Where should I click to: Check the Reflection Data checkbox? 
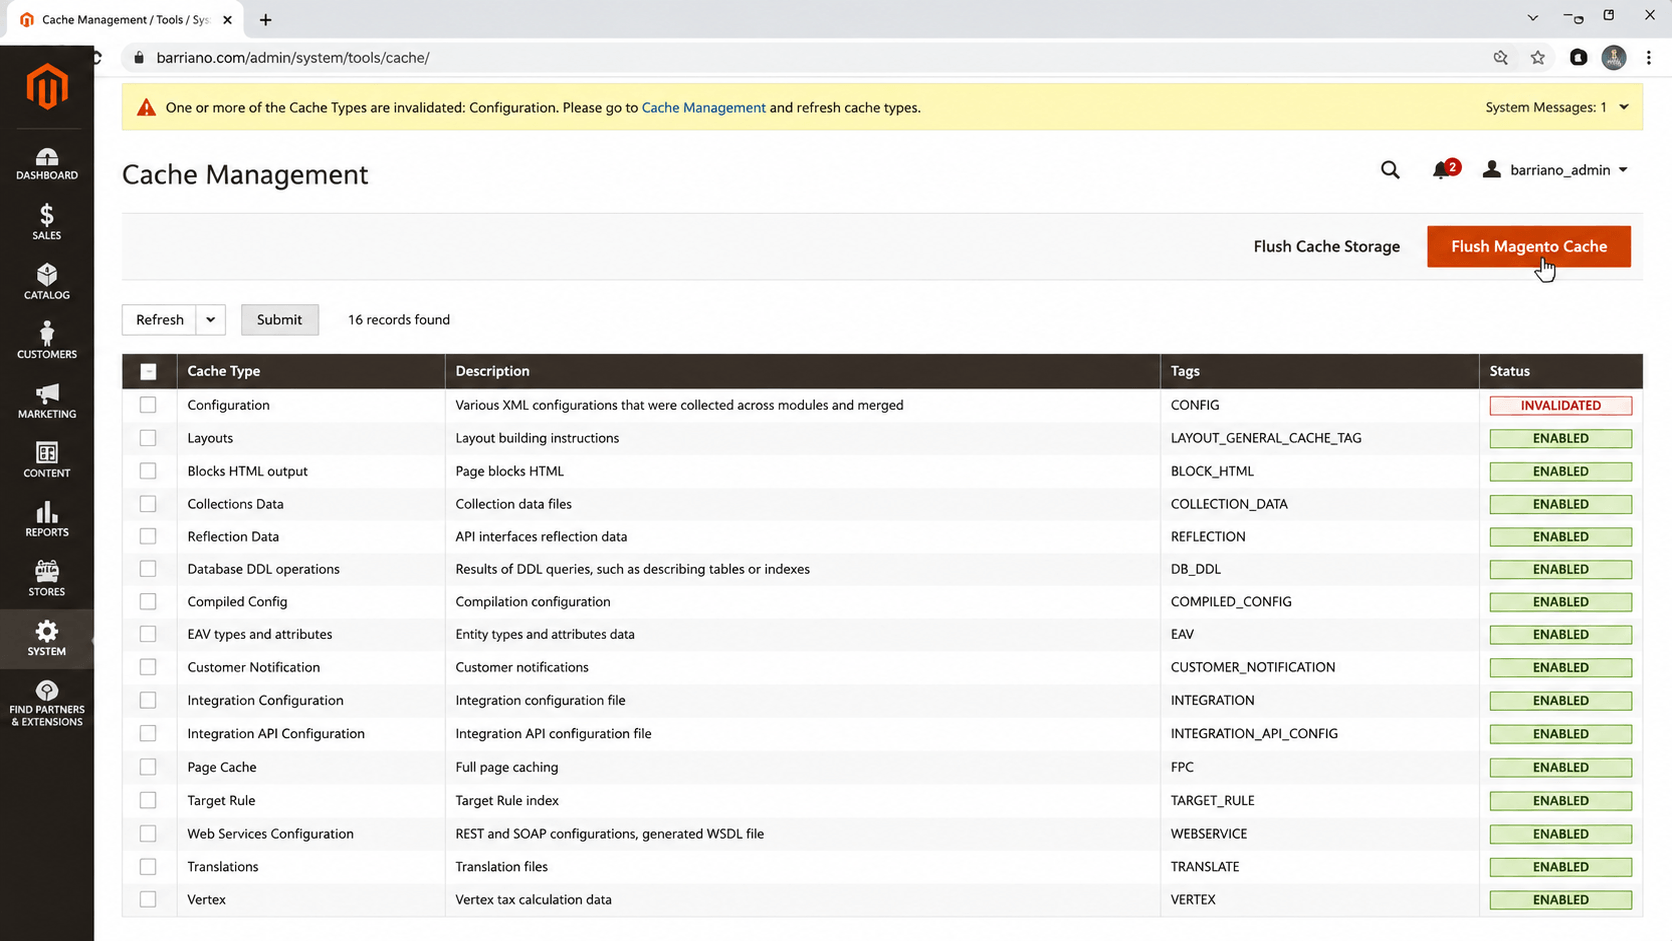tap(148, 537)
